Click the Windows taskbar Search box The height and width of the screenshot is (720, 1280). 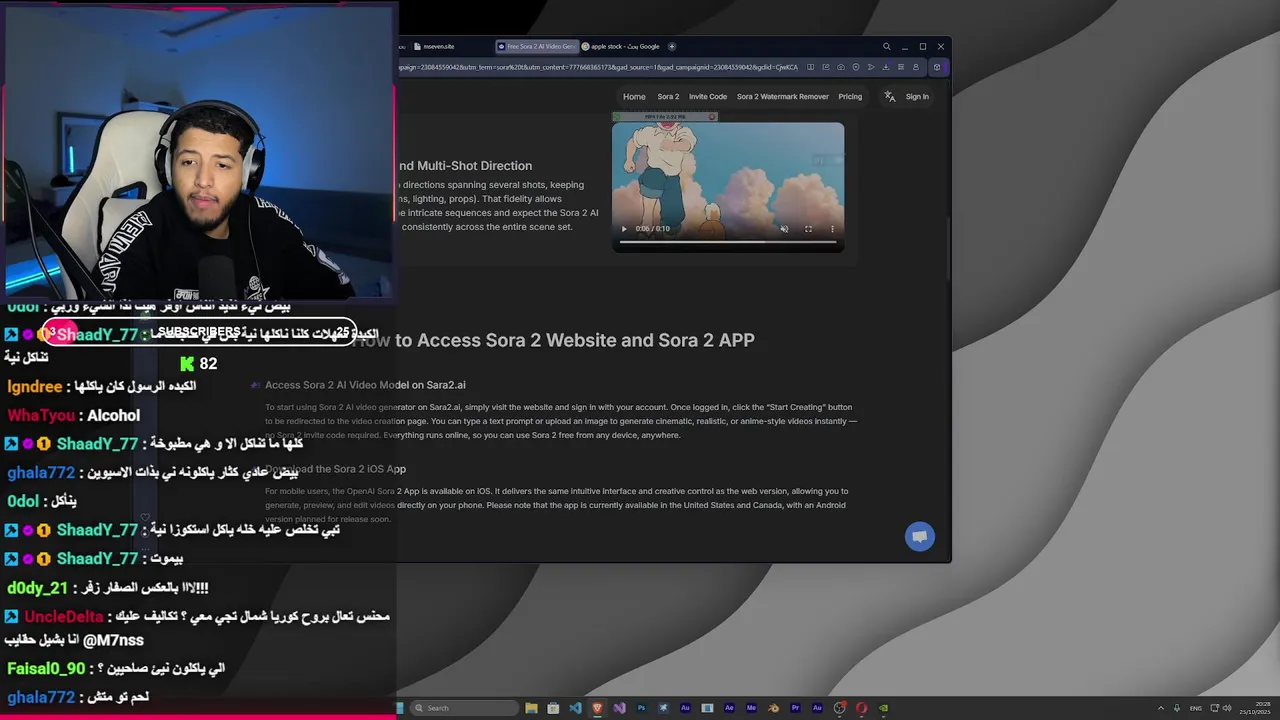click(x=465, y=708)
